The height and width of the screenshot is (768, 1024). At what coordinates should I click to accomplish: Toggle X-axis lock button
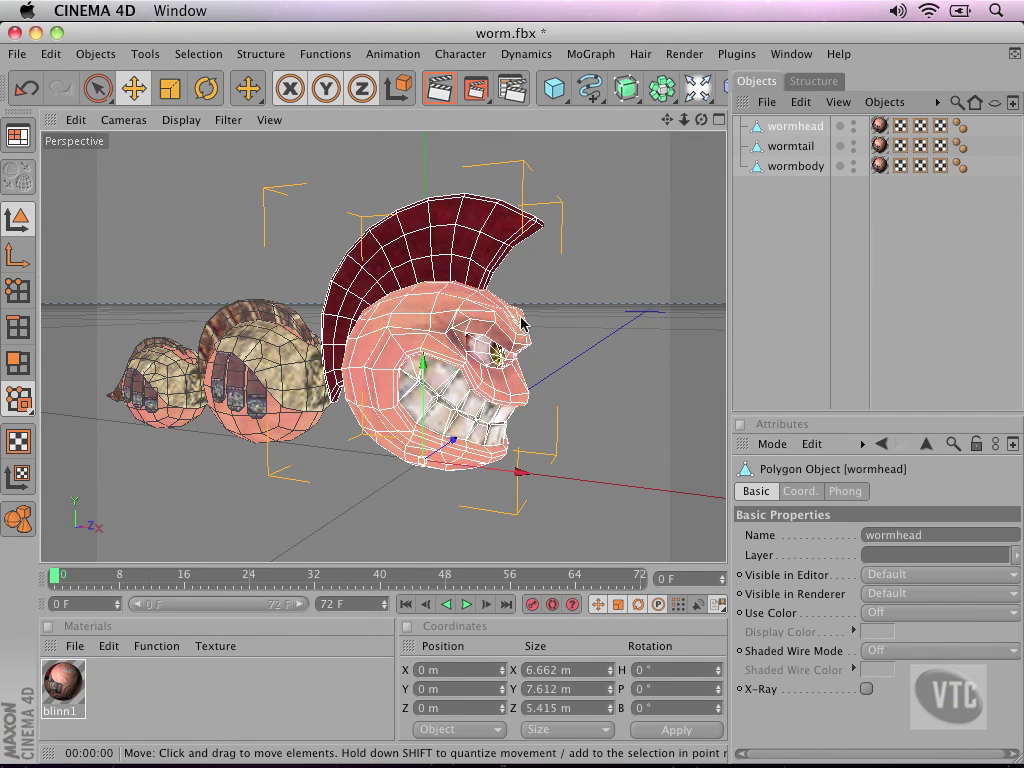[x=290, y=89]
